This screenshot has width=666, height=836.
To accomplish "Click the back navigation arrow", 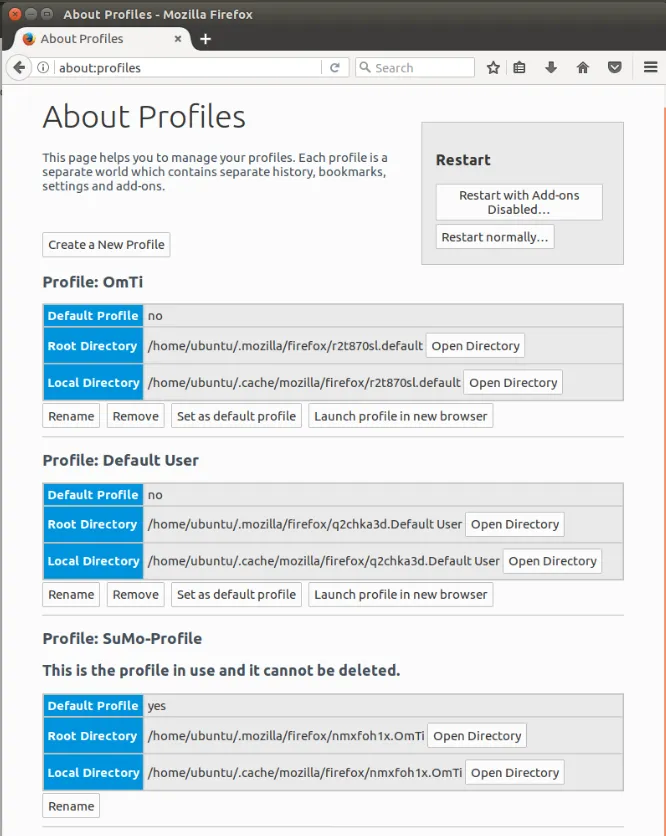I will pyautogui.click(x=20, y=67).
